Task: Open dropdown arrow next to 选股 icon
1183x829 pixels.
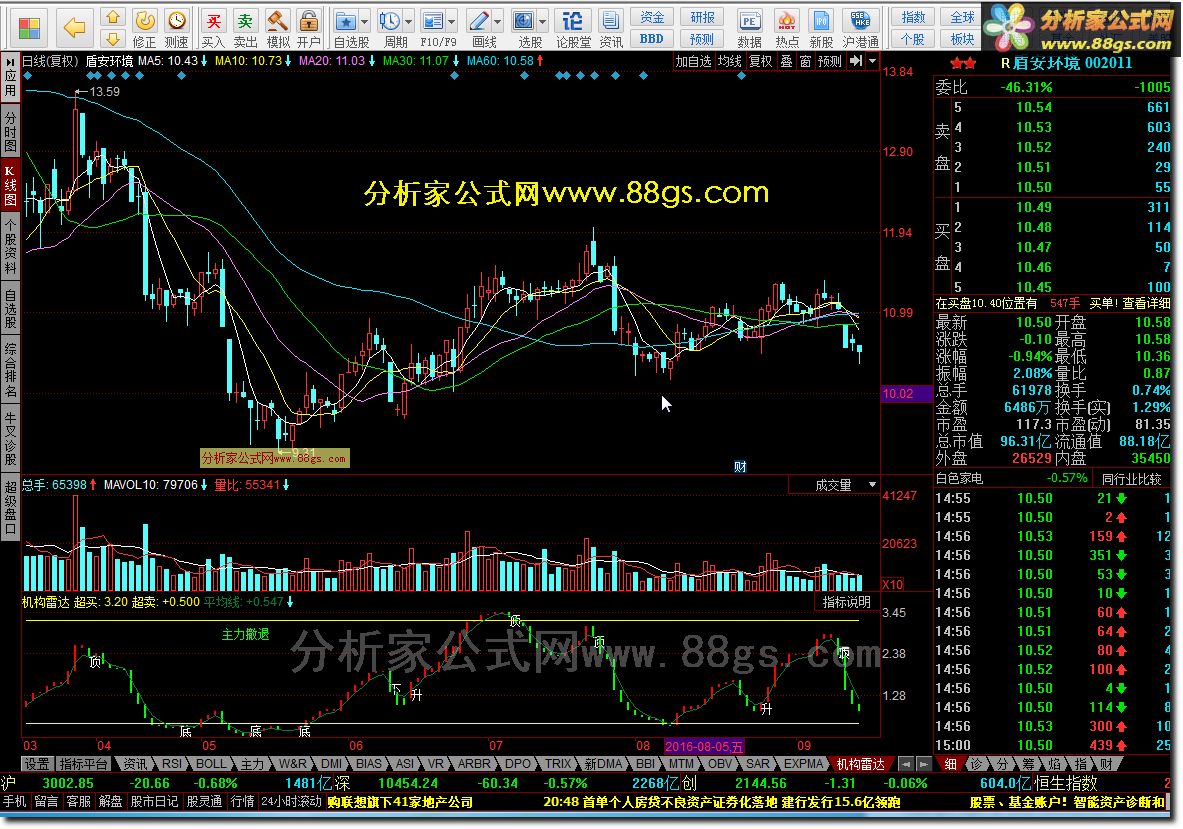Action: click(542, 22)
